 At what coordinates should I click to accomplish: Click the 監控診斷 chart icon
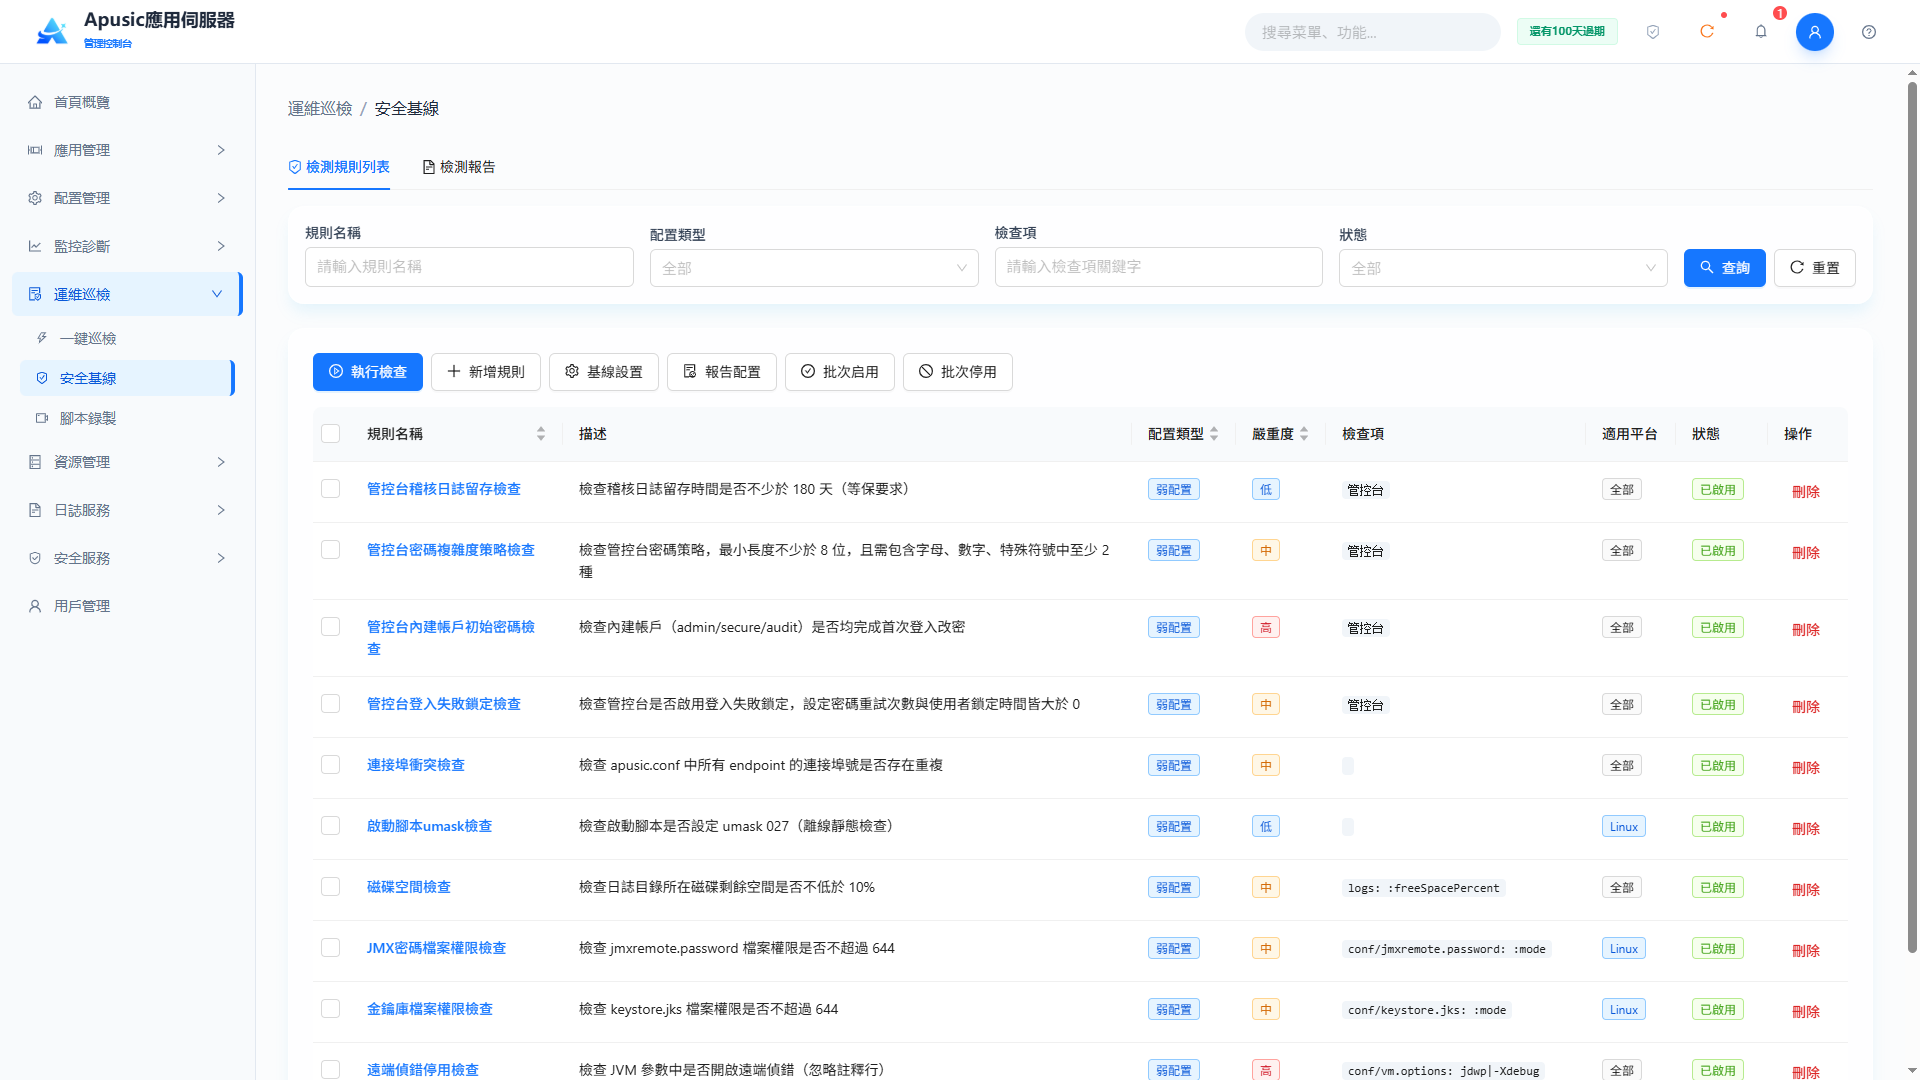tap(35, 246)
